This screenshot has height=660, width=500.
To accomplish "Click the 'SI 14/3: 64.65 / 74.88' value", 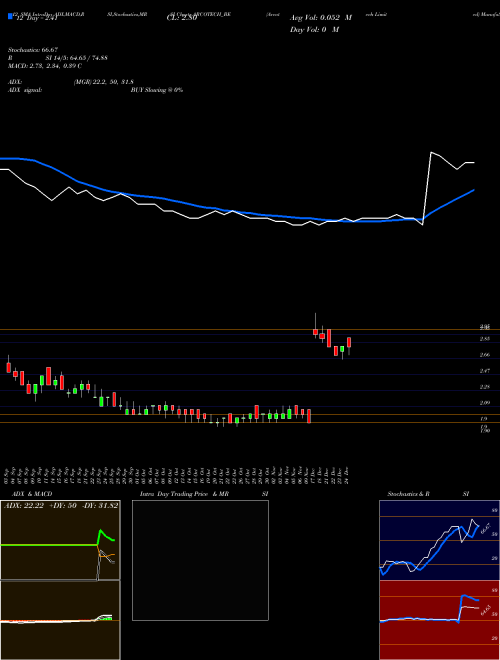I will click(x=77, y=58).
